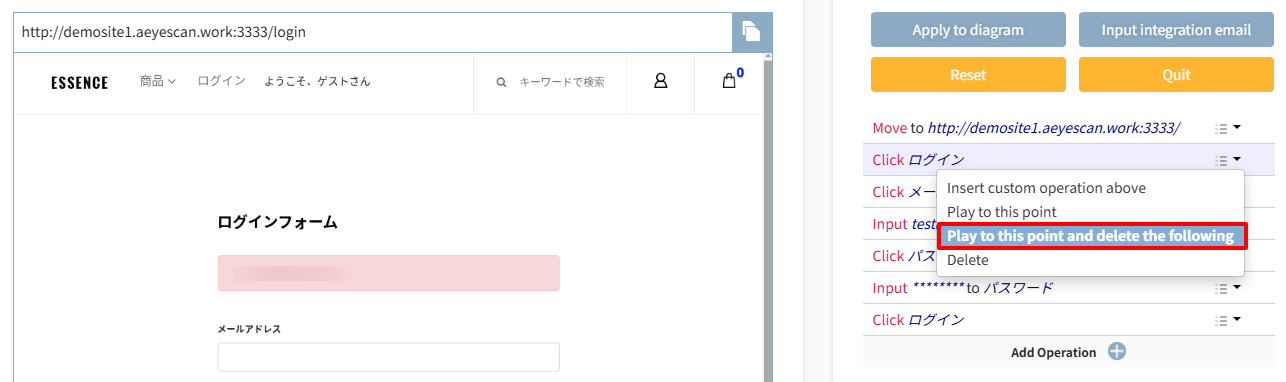Screen dimensions: 1286x382
Task: Open the user account icon
Action: click(660, 81)
